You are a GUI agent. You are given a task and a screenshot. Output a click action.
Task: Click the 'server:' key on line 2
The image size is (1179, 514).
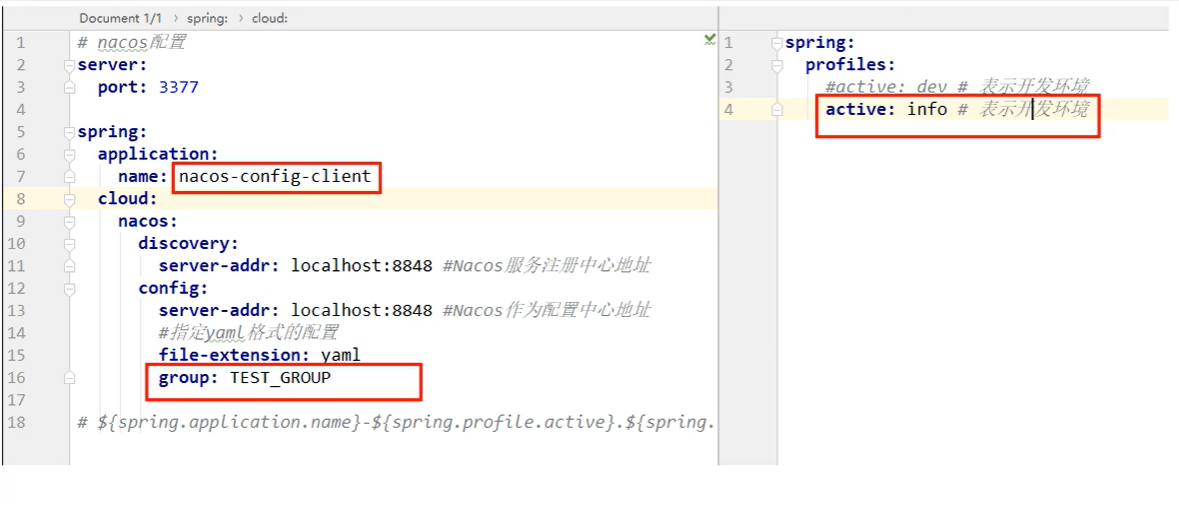113,65
